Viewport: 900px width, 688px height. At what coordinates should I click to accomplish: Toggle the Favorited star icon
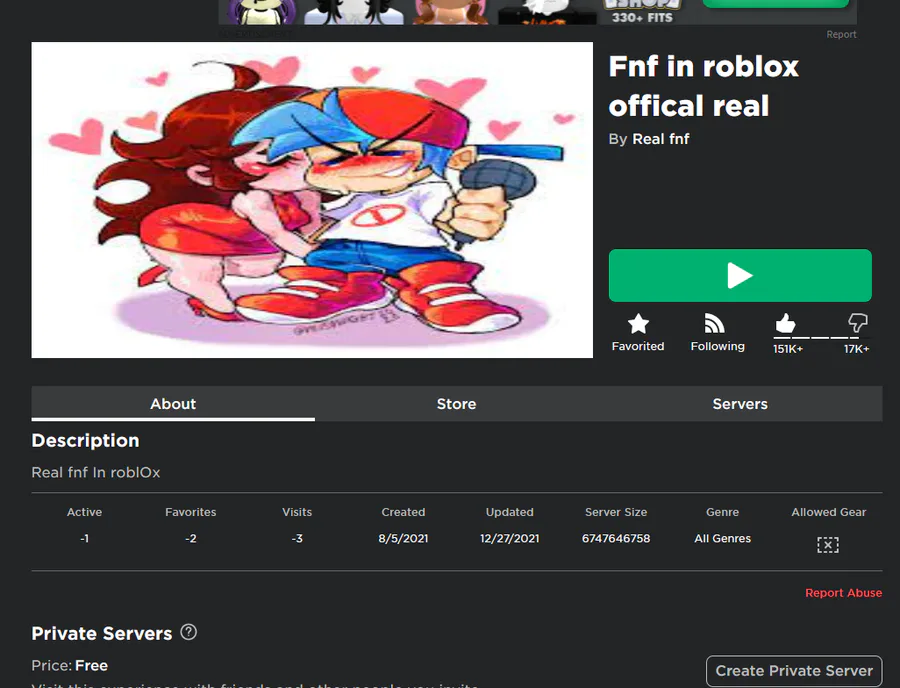pos(638,324)
